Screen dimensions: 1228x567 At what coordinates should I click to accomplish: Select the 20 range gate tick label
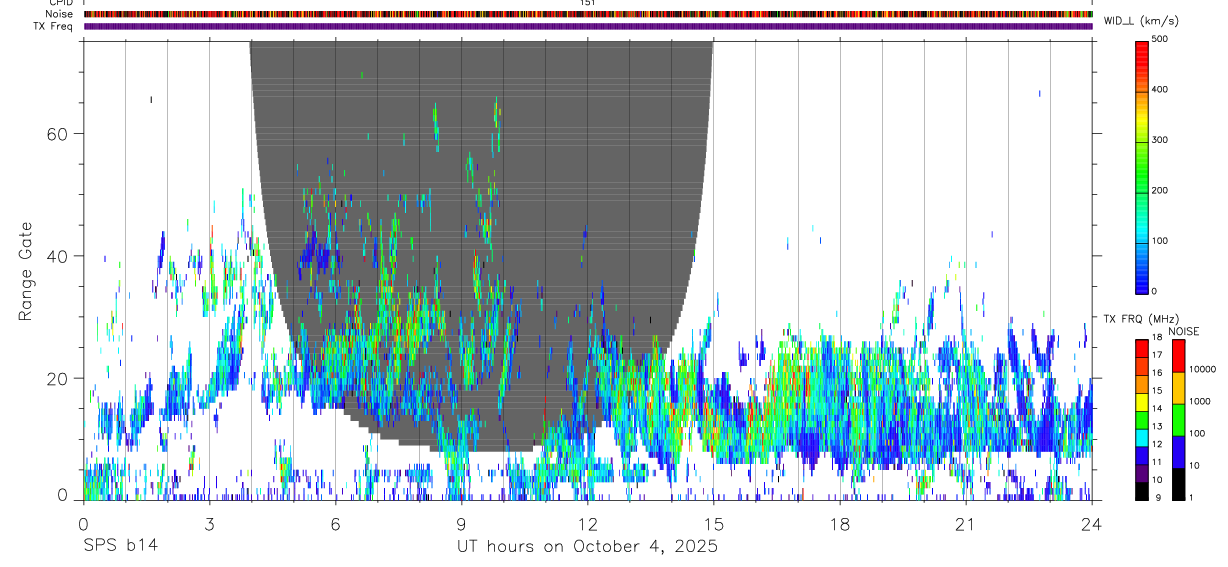coord(57,379)
